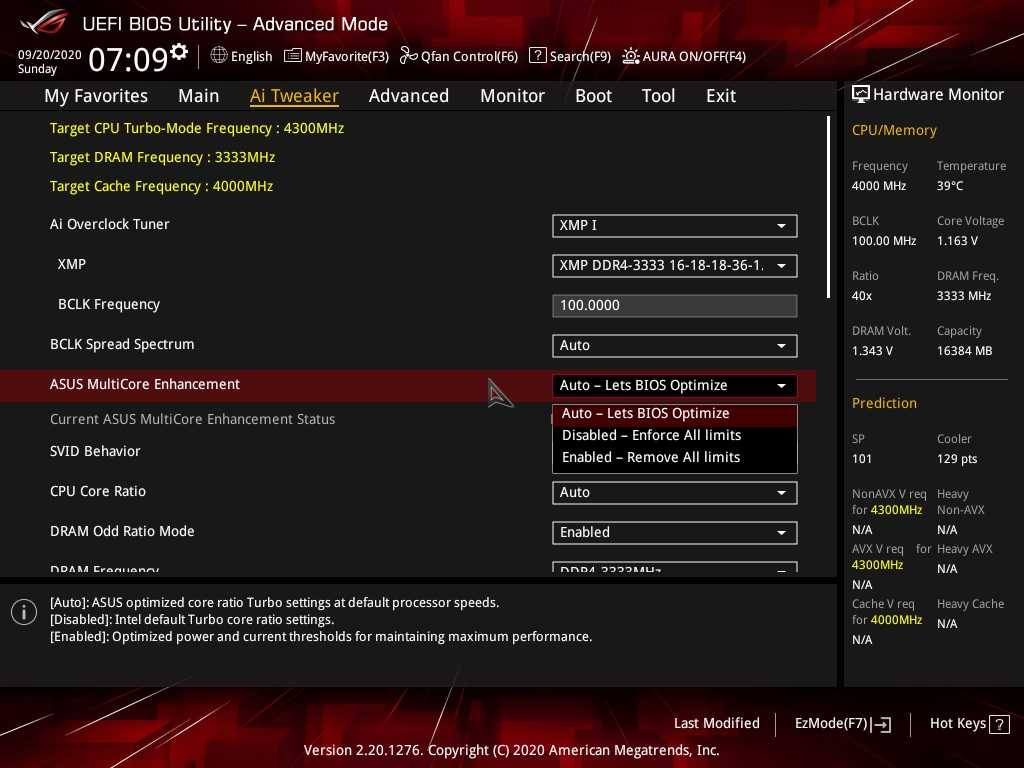
Task: Click the Search(F9) question mark icon
Action: (538, 56)
